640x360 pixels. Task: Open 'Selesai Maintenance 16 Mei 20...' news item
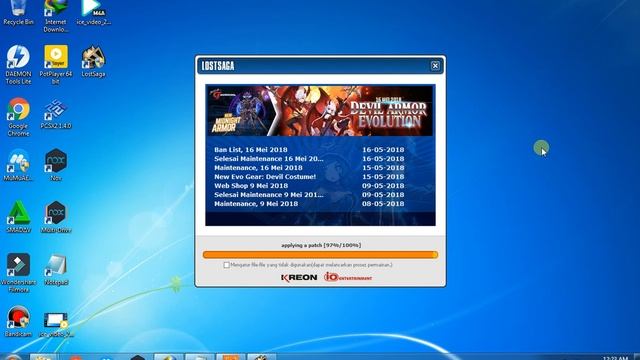point(269,159)
